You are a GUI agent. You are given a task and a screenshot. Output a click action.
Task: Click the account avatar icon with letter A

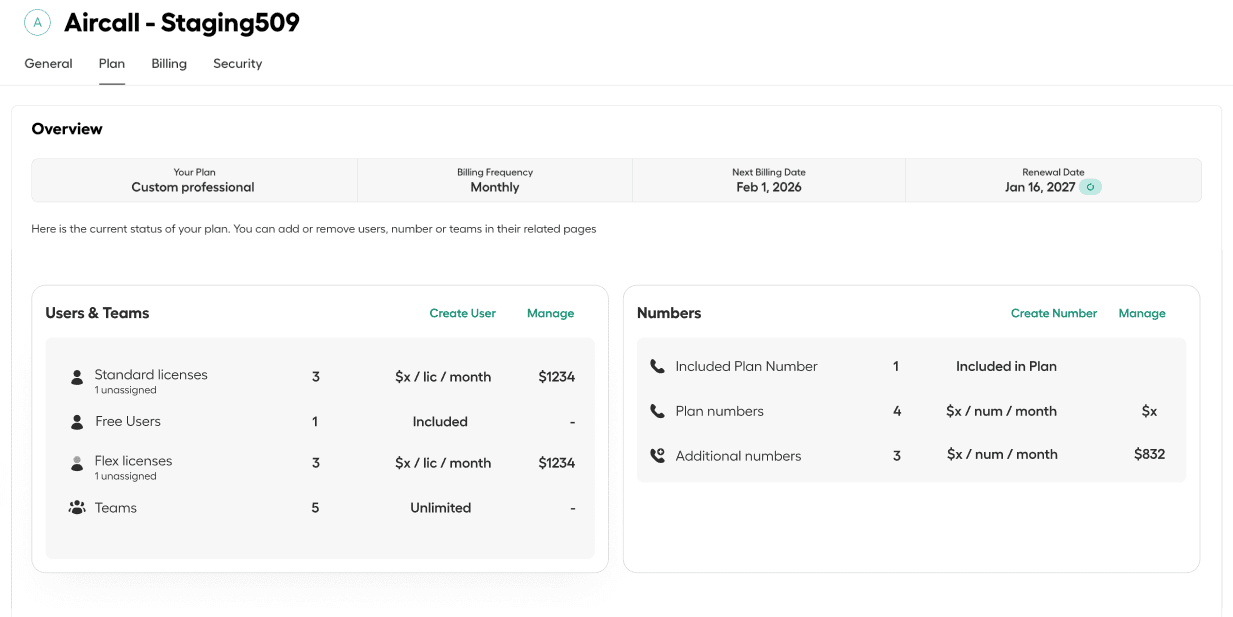[38, 22]
